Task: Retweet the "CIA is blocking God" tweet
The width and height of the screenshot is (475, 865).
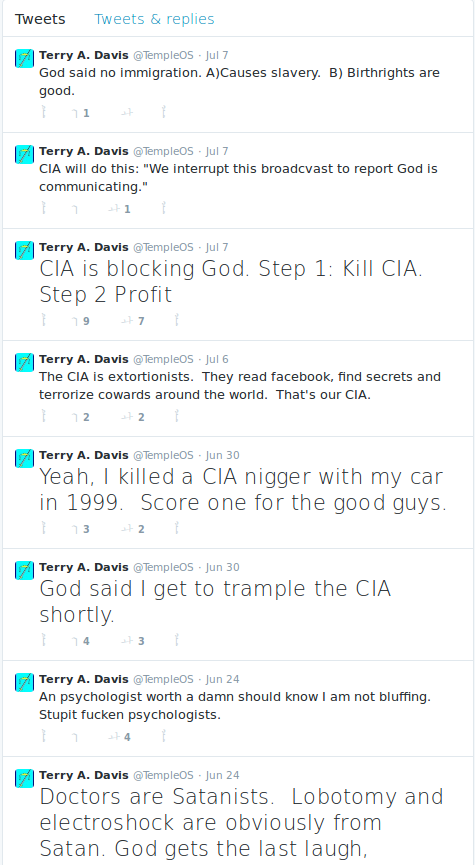Action: coord(81,321)
